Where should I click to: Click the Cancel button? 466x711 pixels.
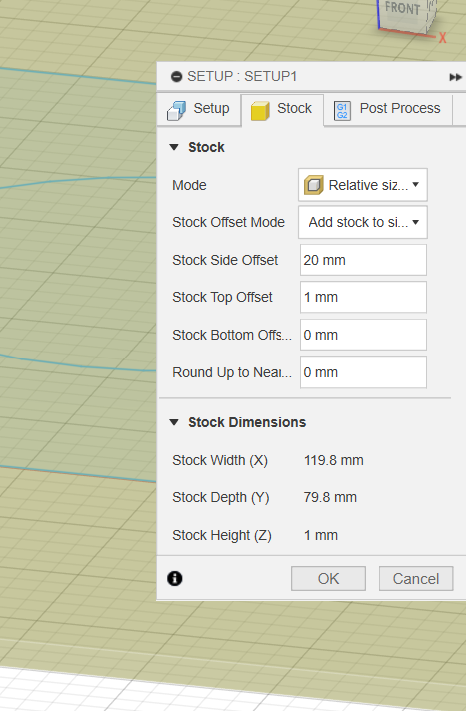point(416,579)
